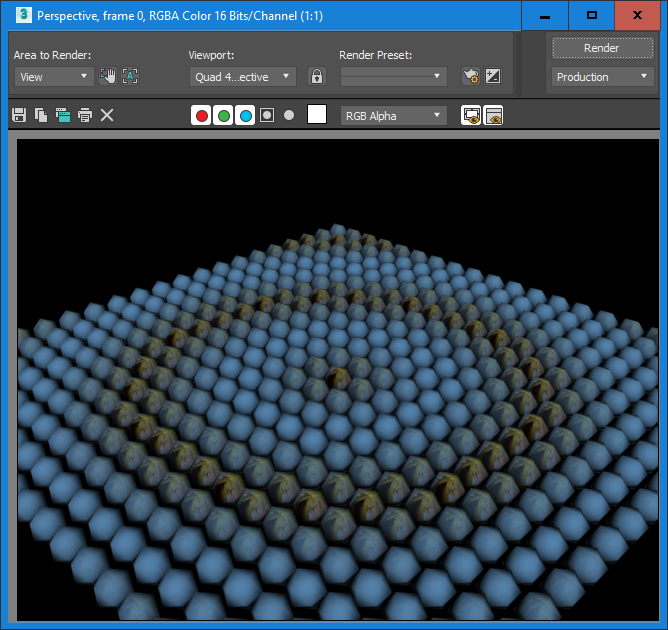668x630 pixels.
Task: Toggle the Lock to Viewport padlock
Action: coord(317,76)
